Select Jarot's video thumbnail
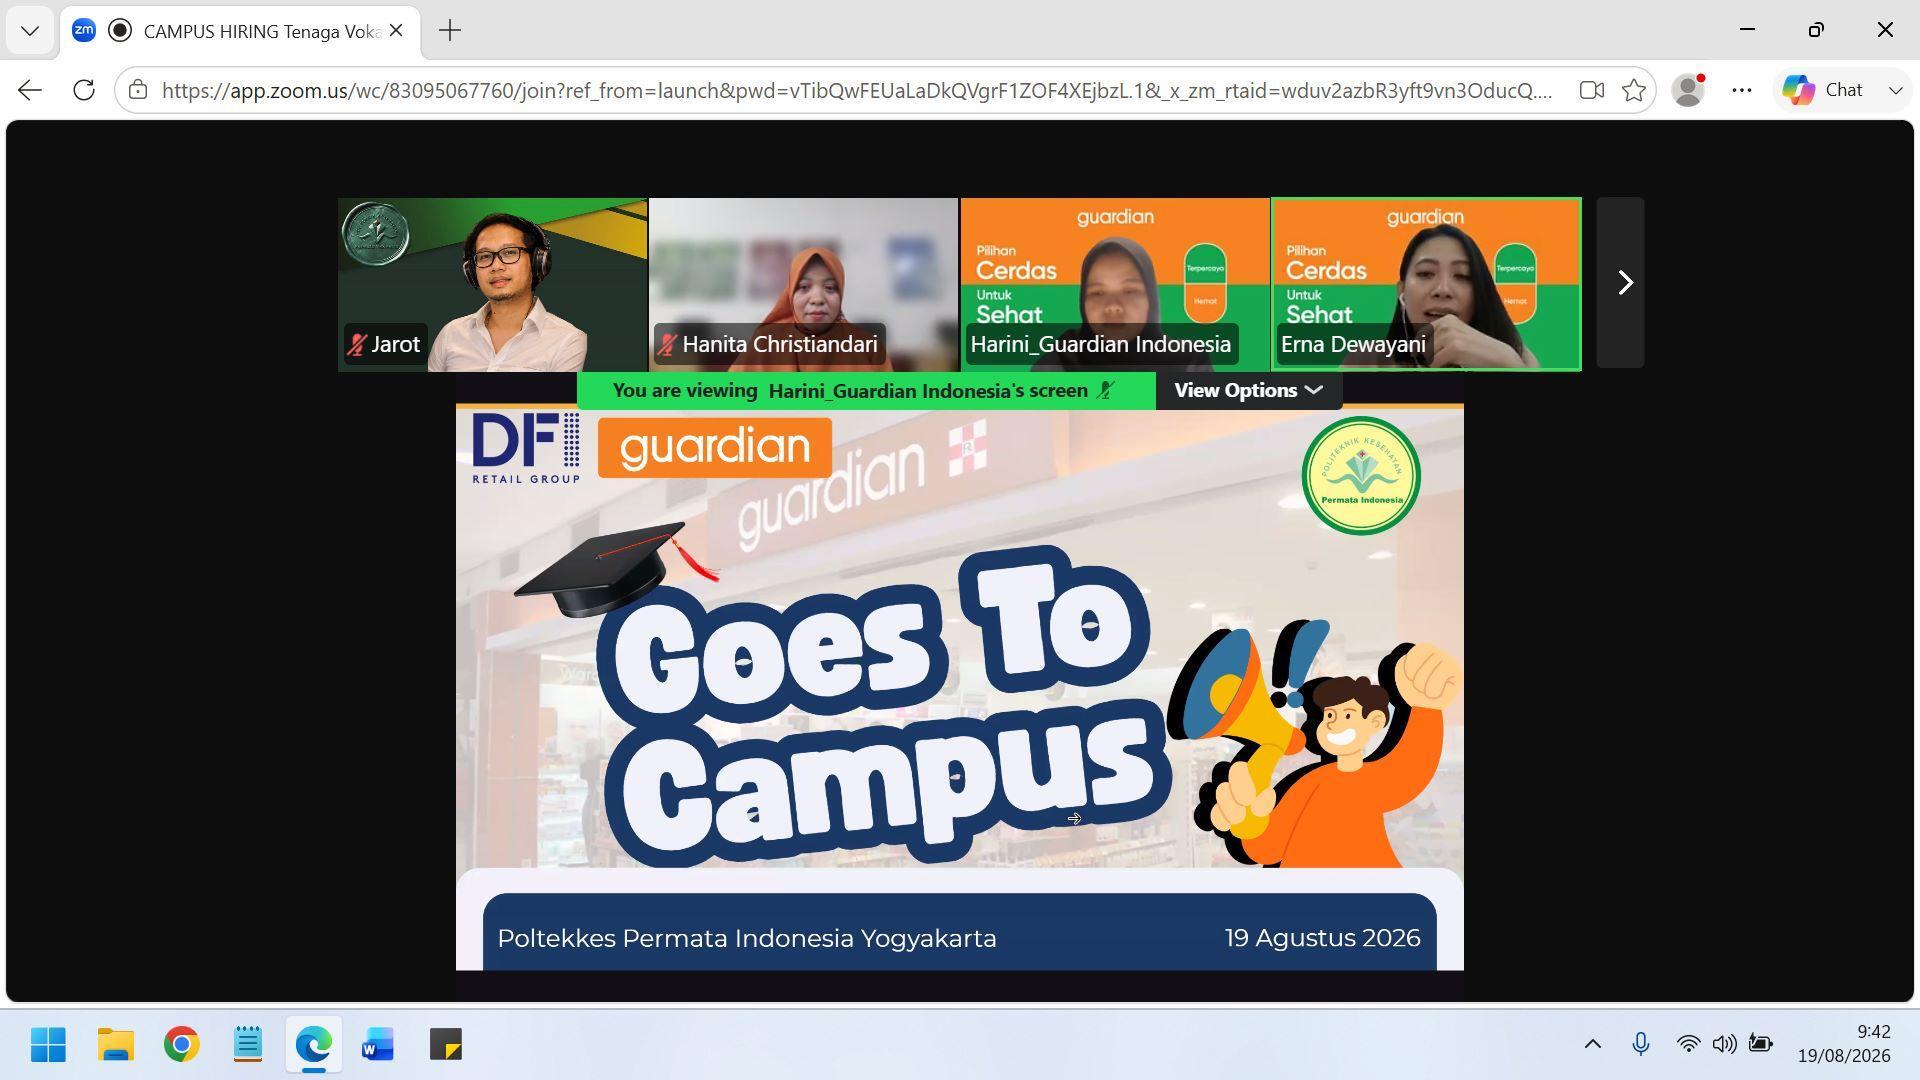Image resolution: width=1920 pixels, height=1080 pixels. pos(492,284)
